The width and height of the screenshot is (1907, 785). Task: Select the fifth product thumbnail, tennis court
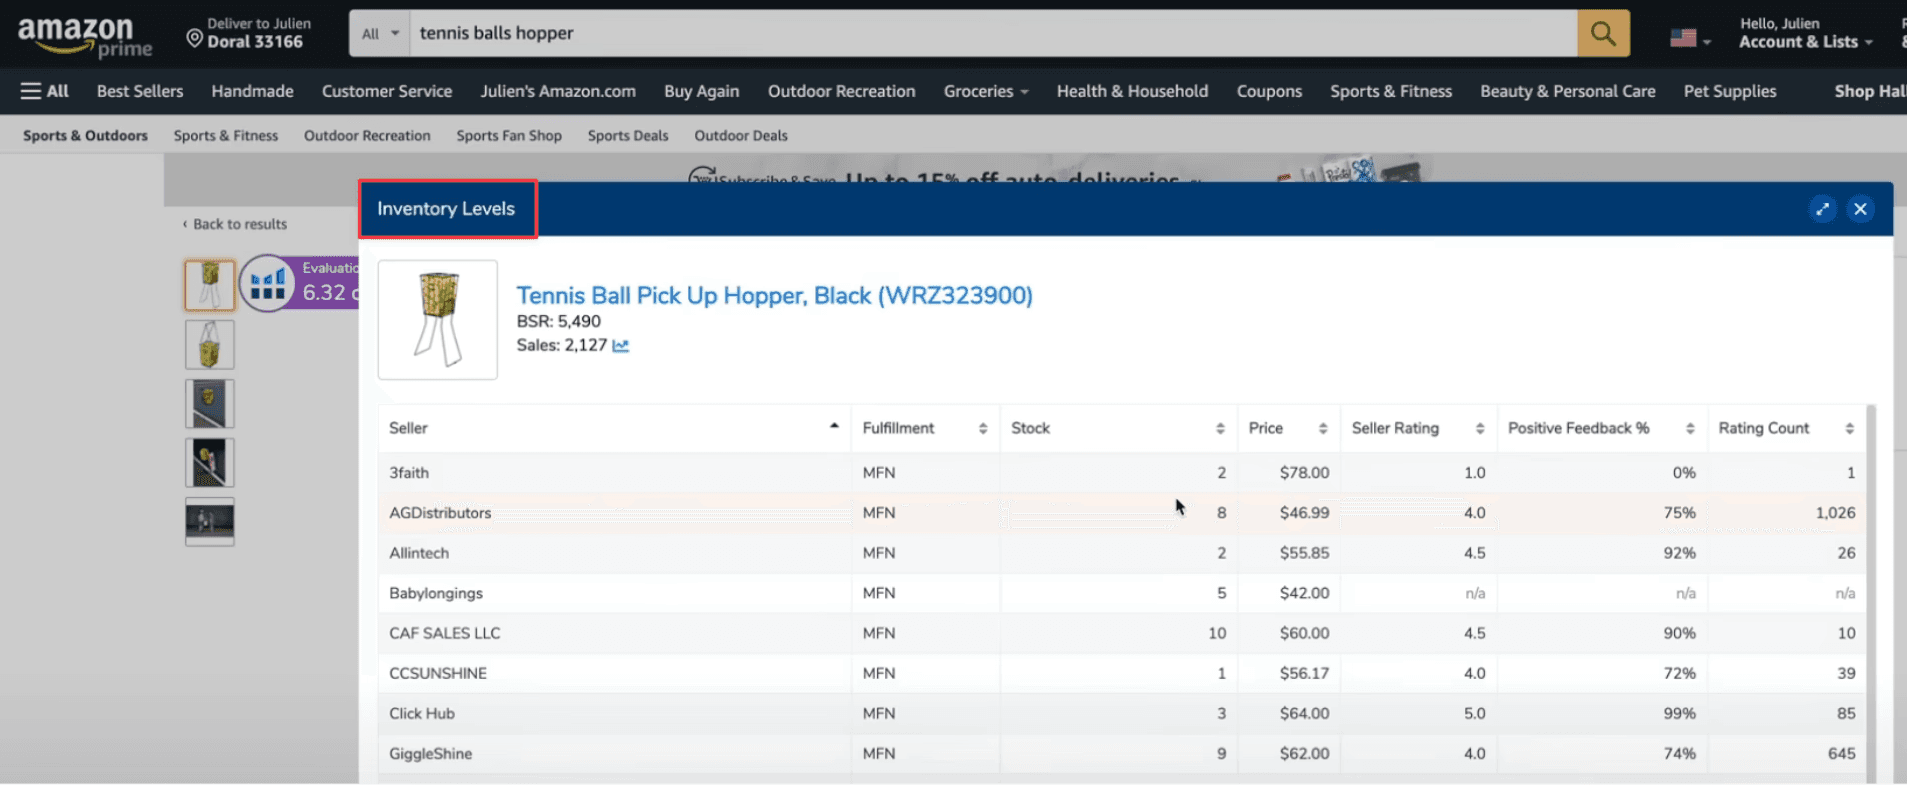click(210, 522)
